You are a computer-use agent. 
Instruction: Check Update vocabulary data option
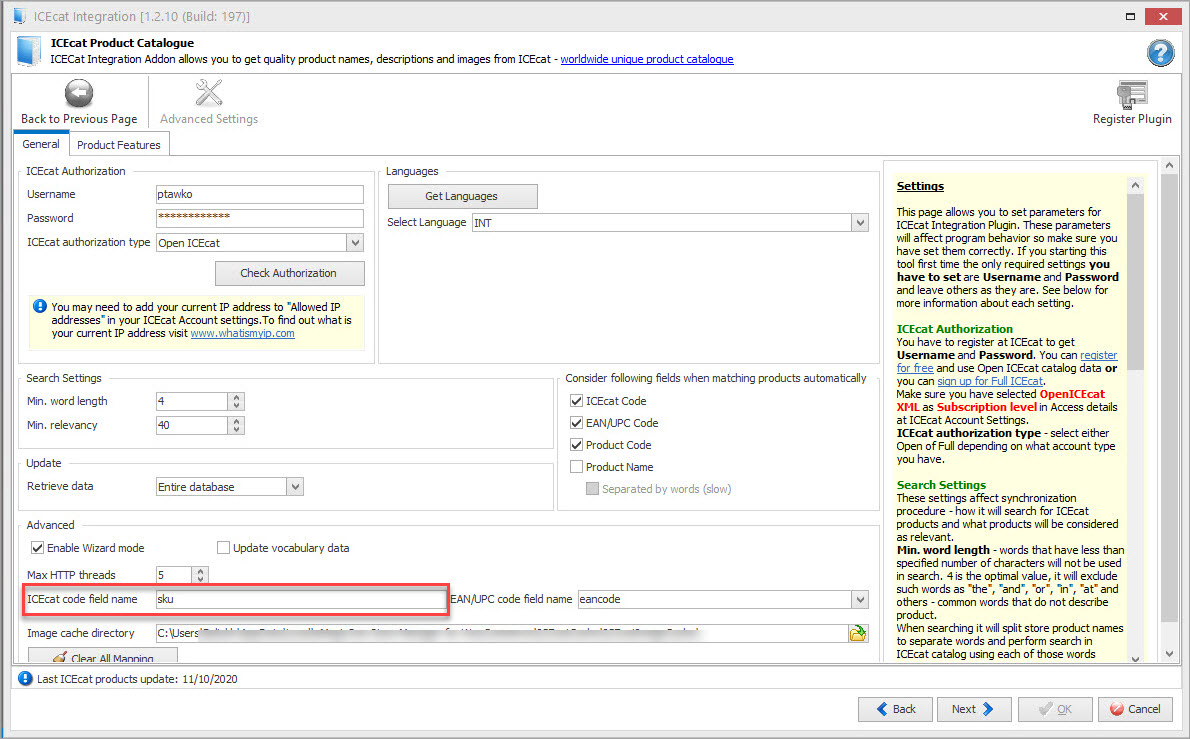(x=223, y=548)
